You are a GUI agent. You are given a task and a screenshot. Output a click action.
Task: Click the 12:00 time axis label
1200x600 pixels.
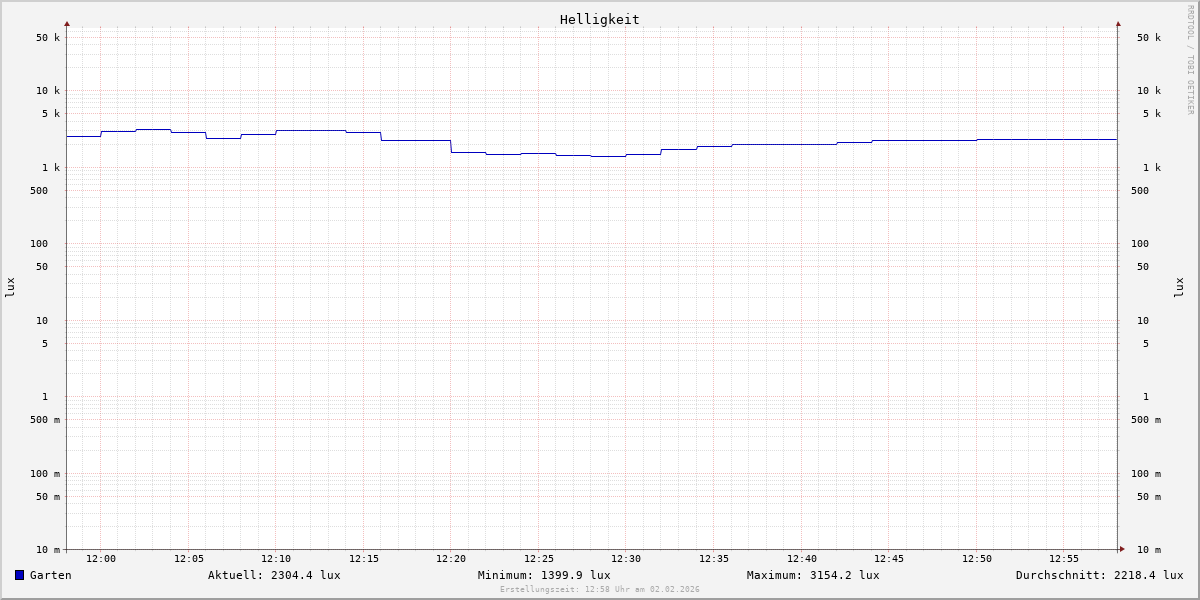click(101, 559)
